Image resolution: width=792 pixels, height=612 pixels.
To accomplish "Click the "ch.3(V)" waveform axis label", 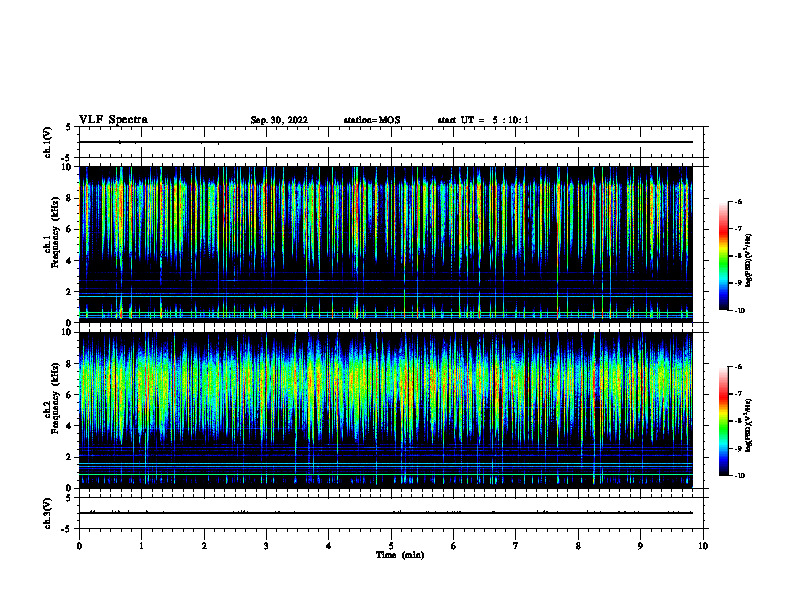I will [47, 513].
